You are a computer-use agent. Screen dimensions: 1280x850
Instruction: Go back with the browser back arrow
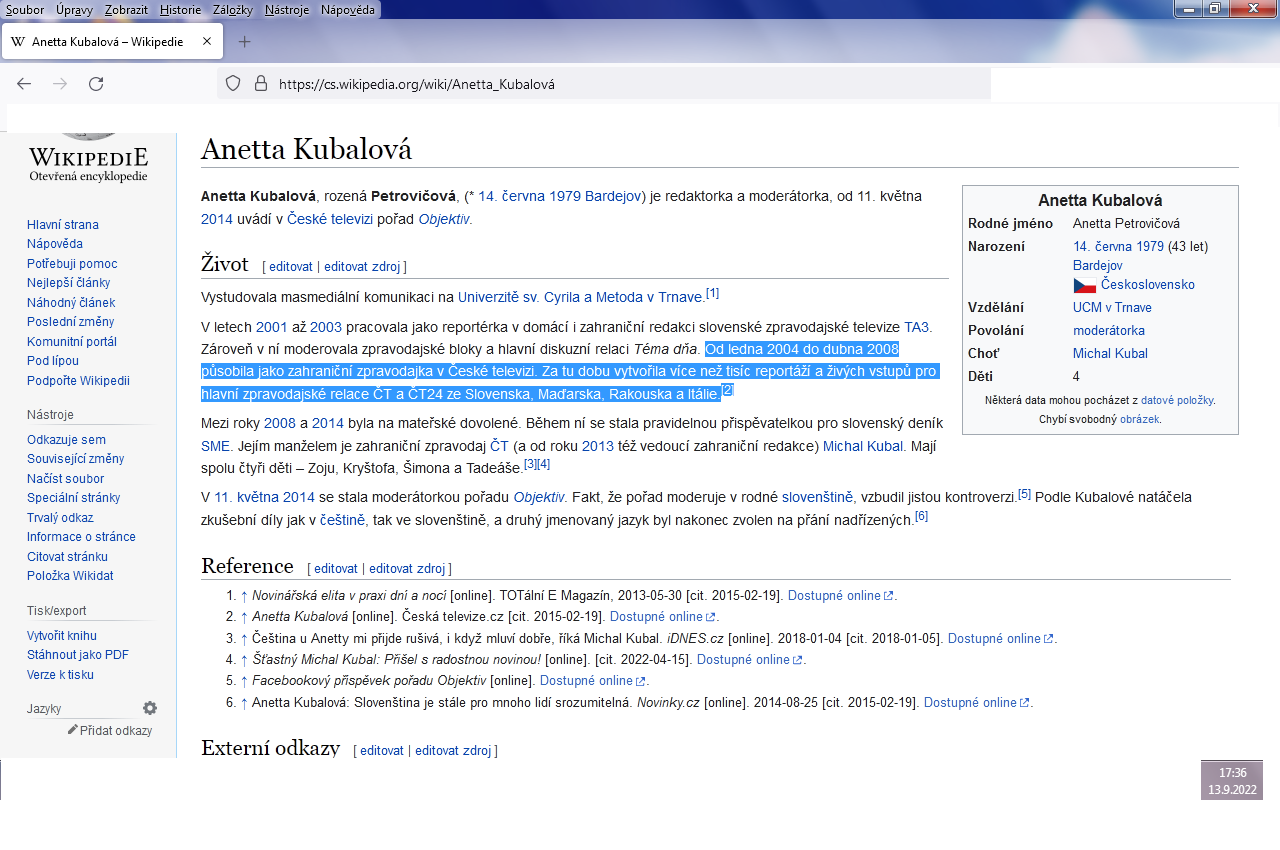coord(24,84)
